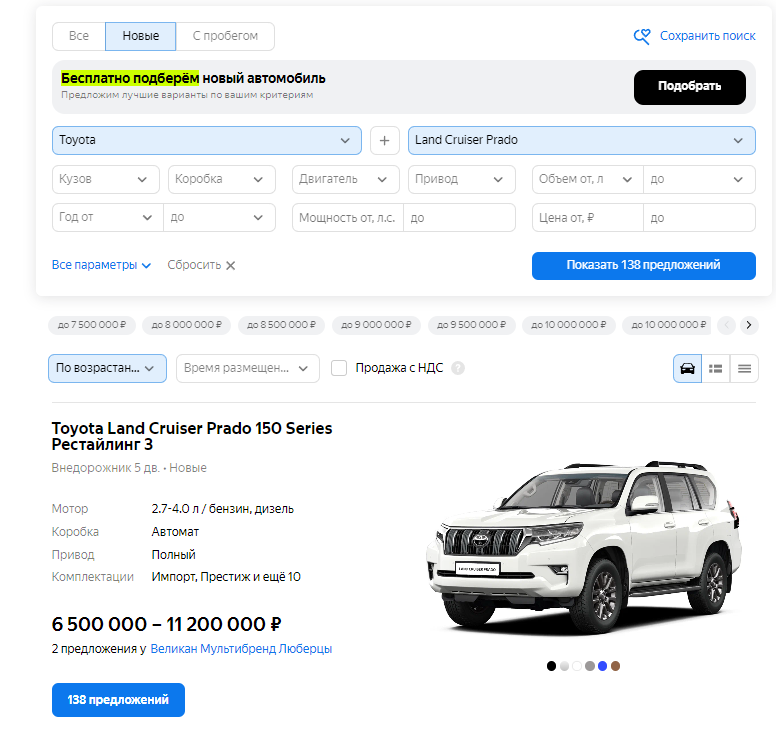Expand Все параметры

[x=101, y=265]
